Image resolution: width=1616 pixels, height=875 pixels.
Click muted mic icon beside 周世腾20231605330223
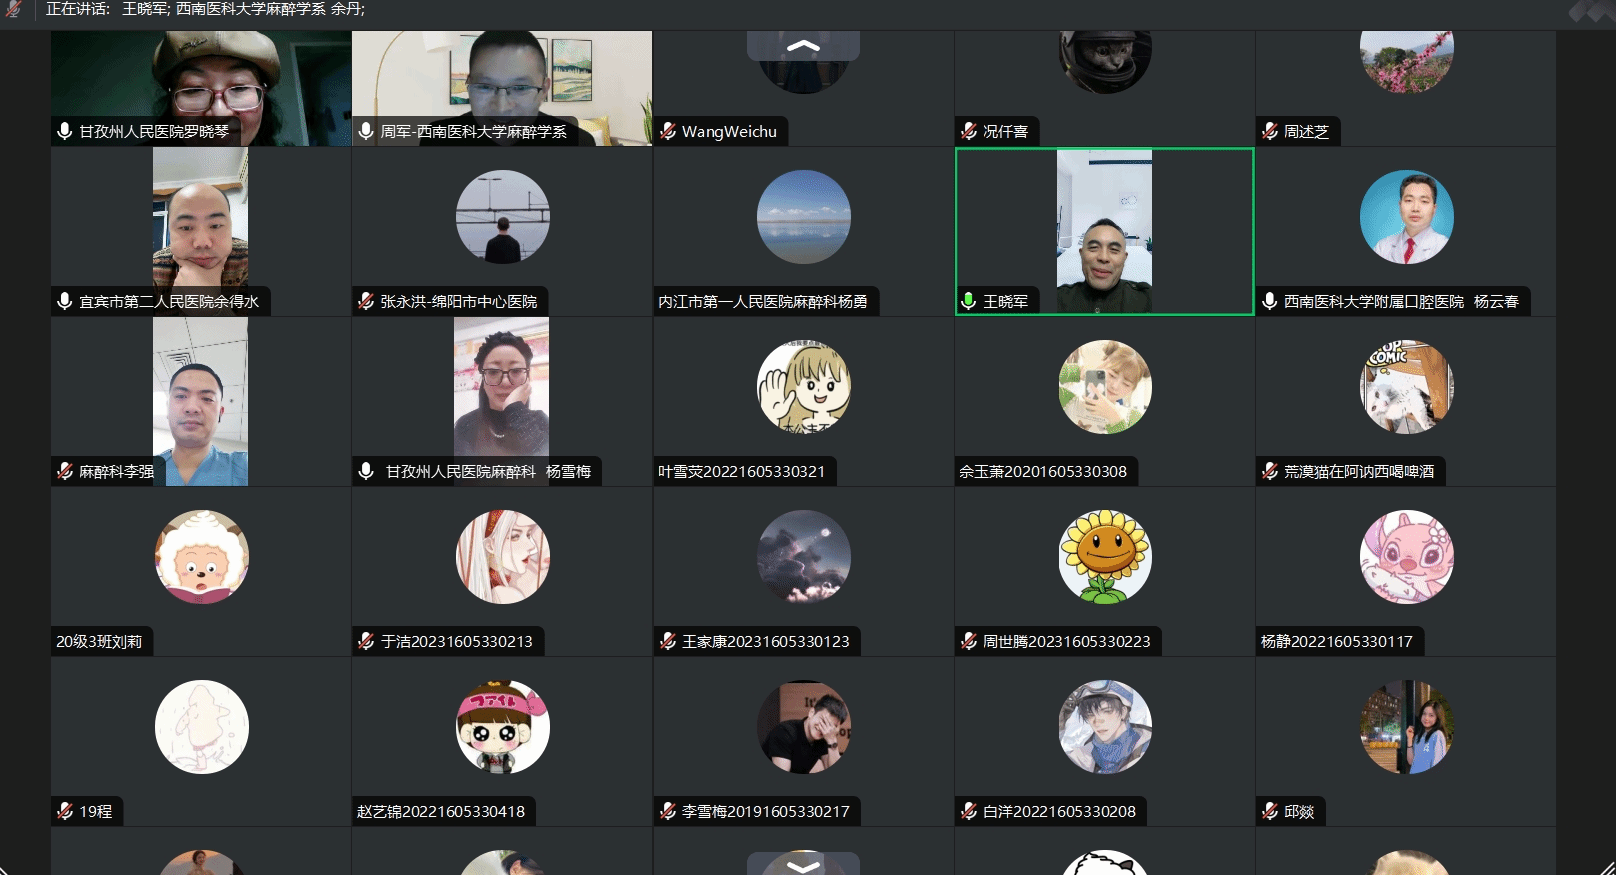[969, 641]
